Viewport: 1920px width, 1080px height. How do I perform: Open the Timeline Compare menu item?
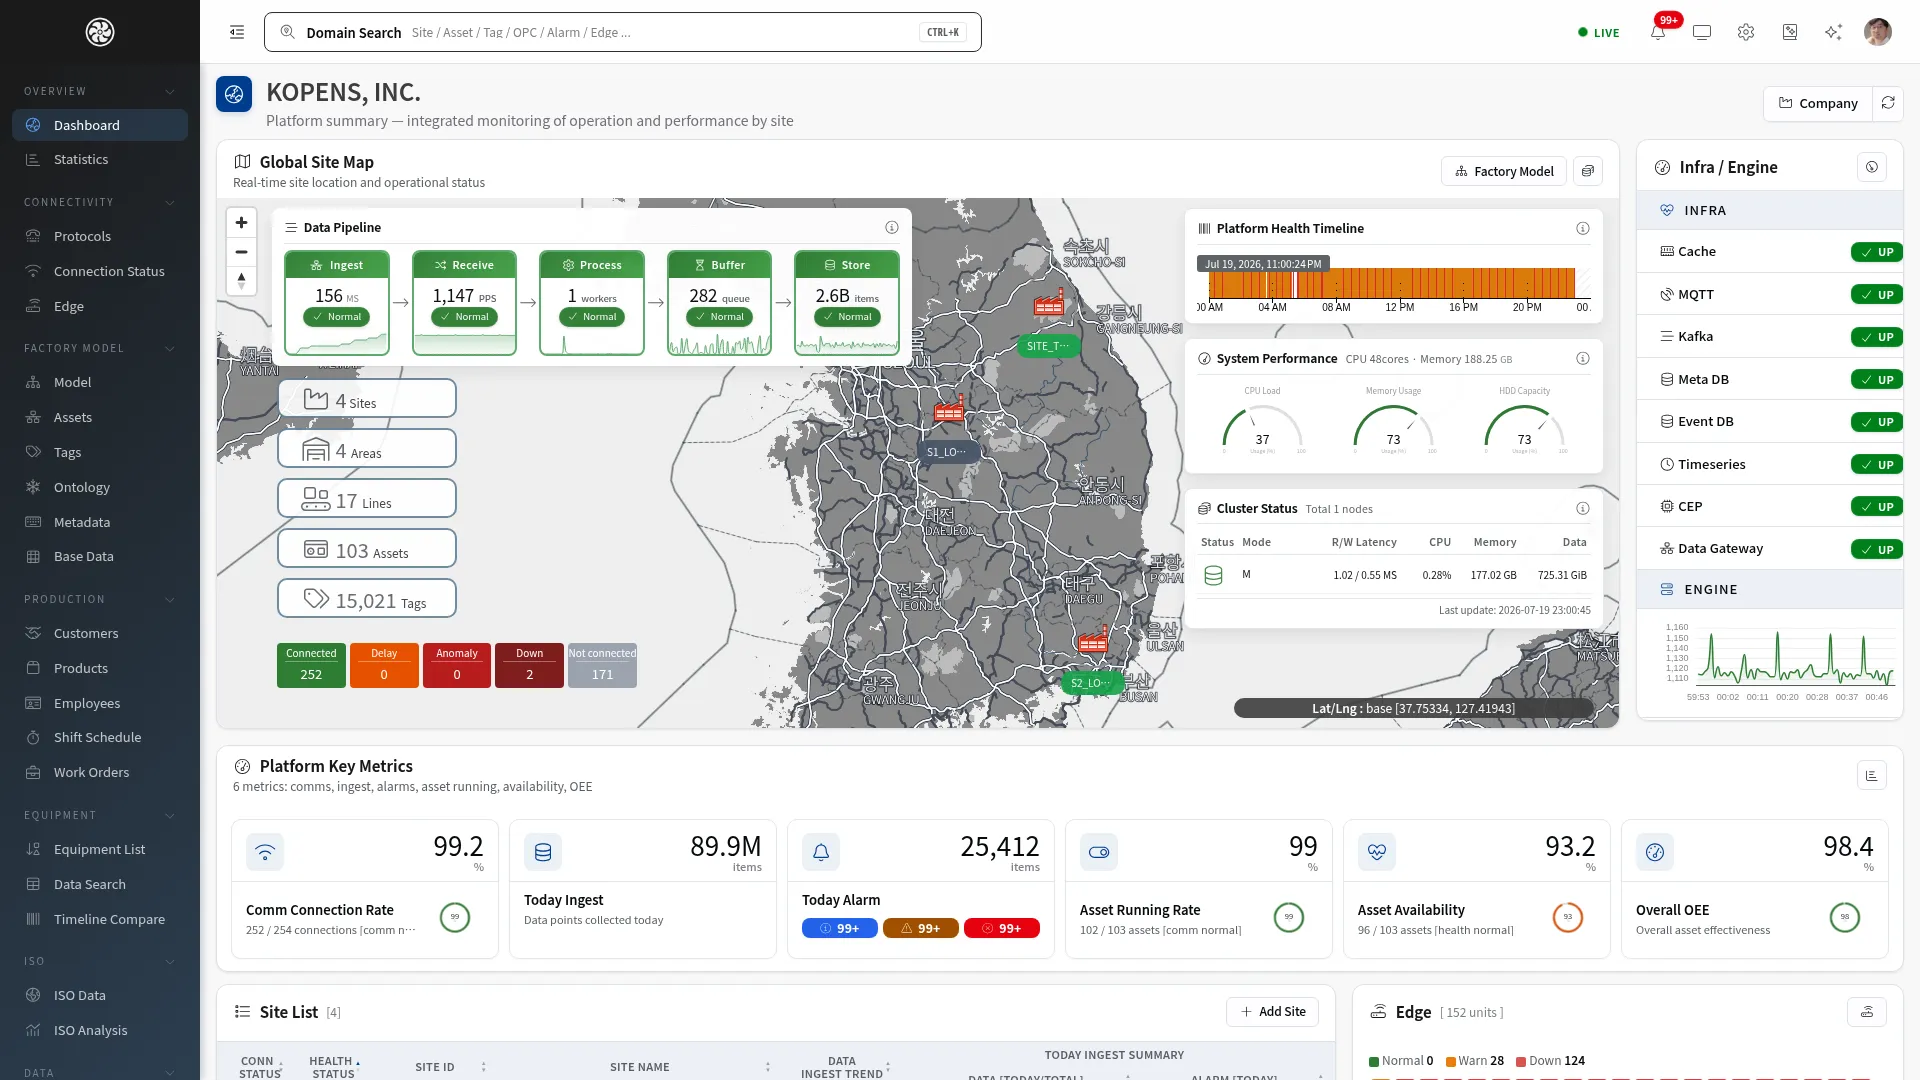click(x=100, y=919)
